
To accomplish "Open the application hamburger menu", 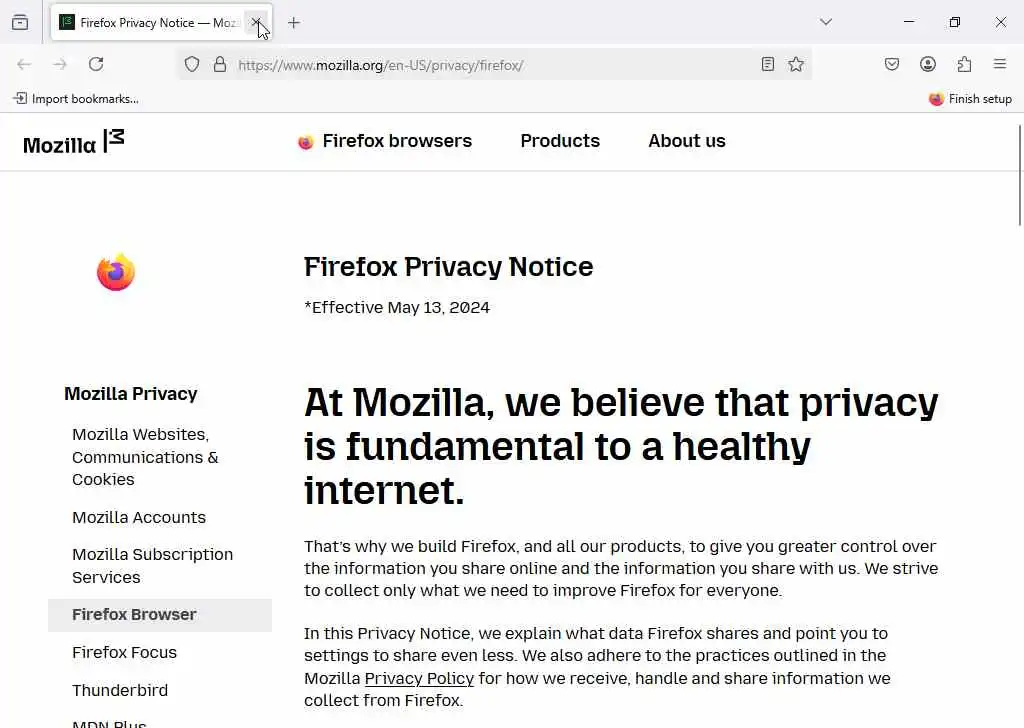I will point(1000,64).
